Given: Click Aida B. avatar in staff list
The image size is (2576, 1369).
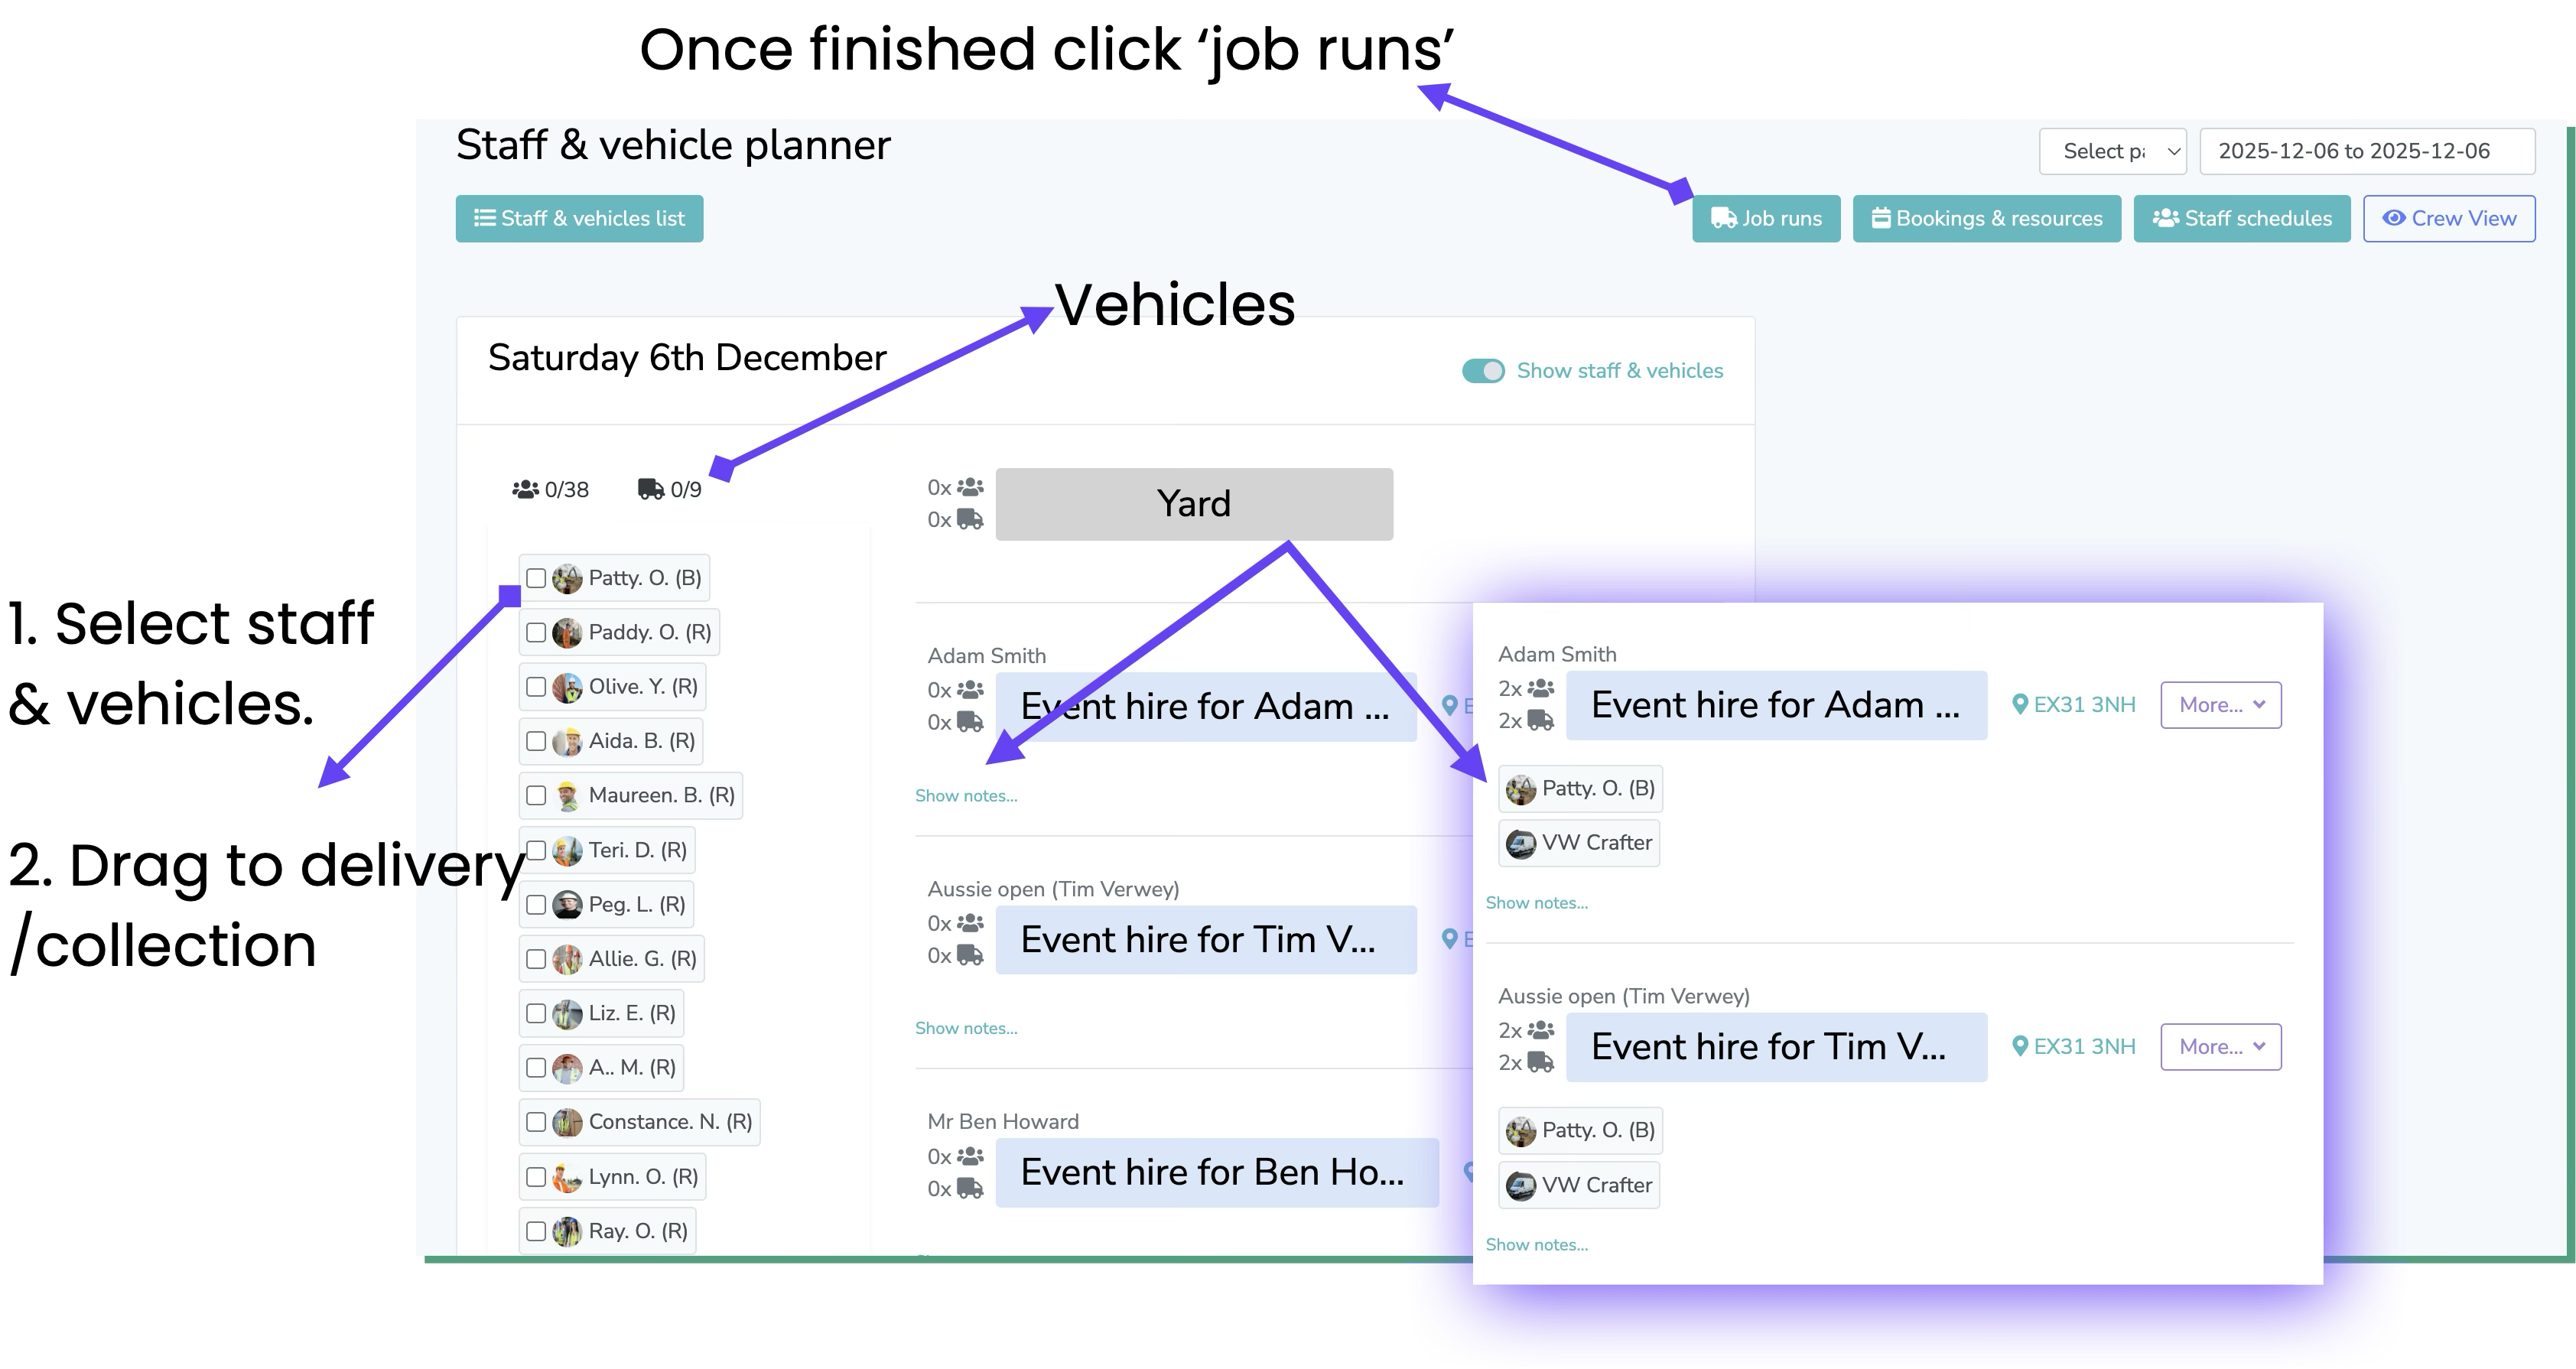Looking at the screenshot, I should coord(567,741).
